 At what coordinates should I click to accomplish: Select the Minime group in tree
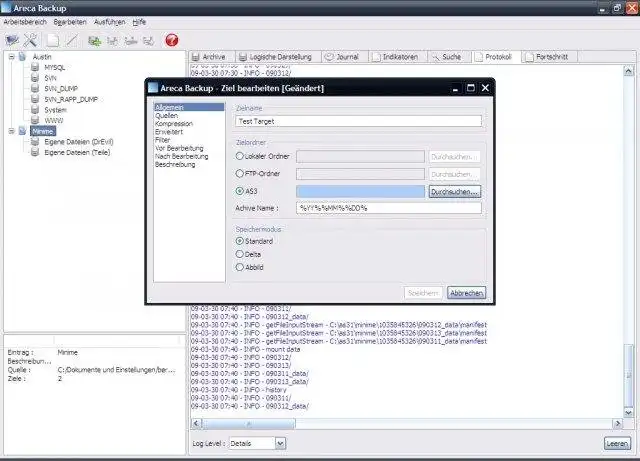pos(43,131)
